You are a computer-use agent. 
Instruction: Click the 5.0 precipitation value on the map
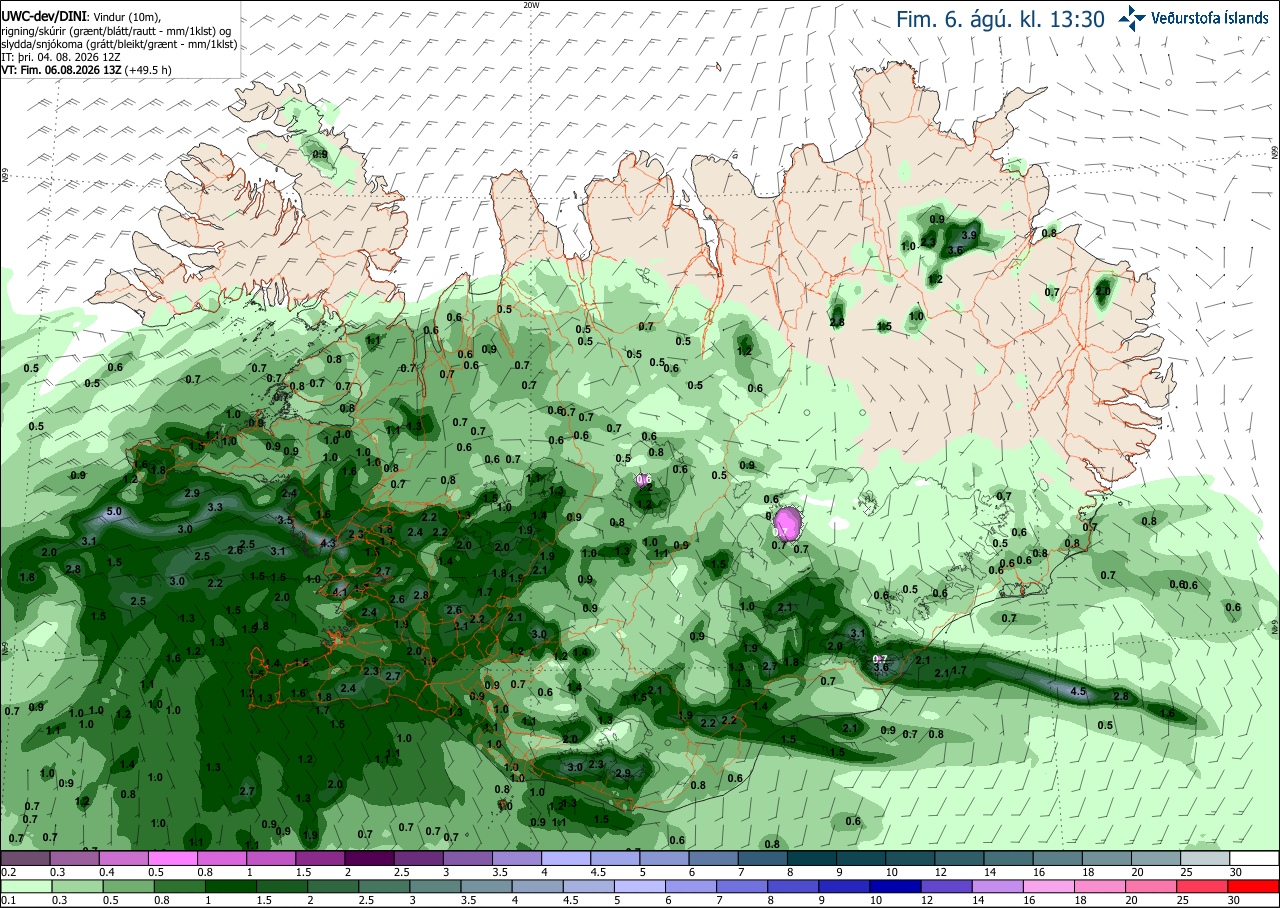(x=114, y=512)
